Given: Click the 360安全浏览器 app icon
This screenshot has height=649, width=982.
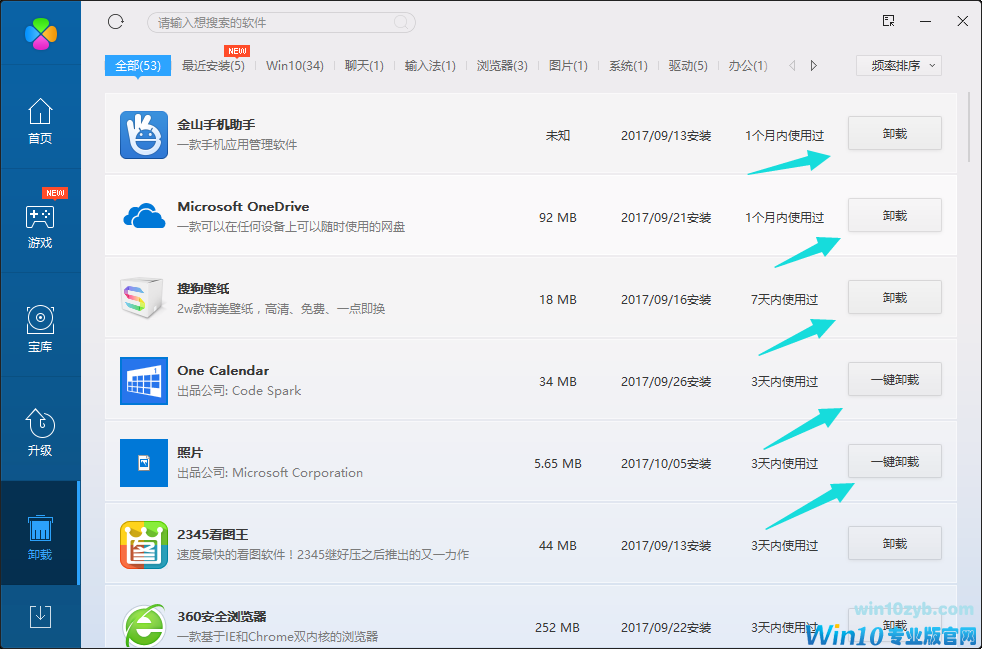Looking at the screenshot, I should coord(144,626).
